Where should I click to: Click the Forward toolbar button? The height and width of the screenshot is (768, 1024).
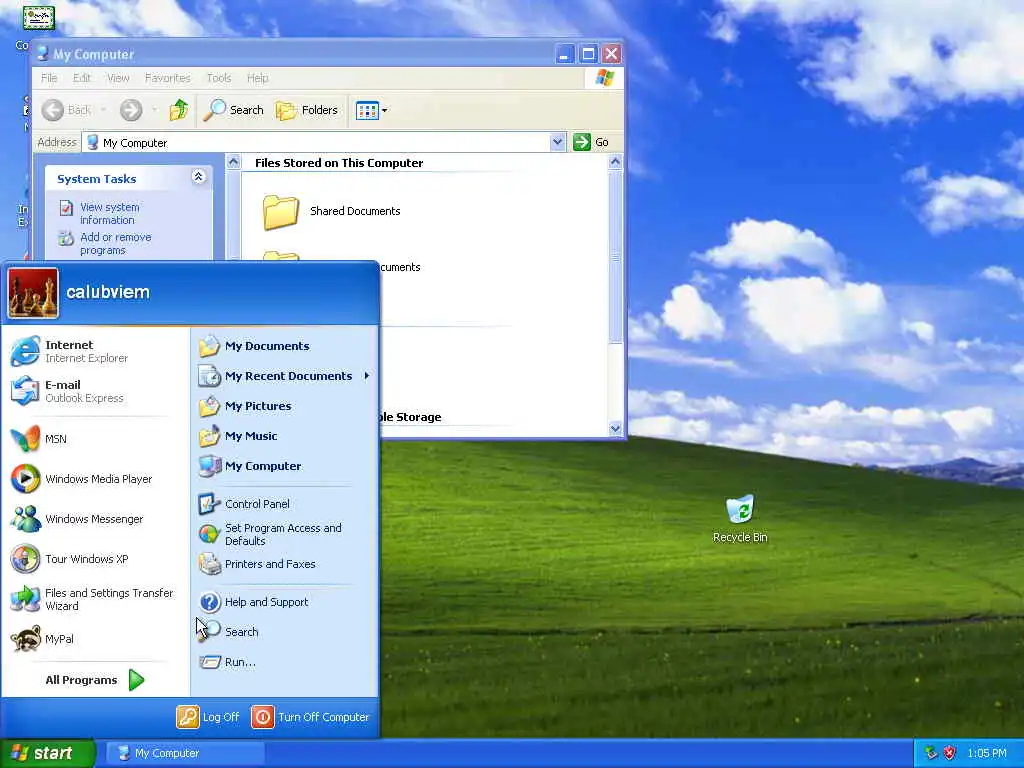[x=131, y=110]
